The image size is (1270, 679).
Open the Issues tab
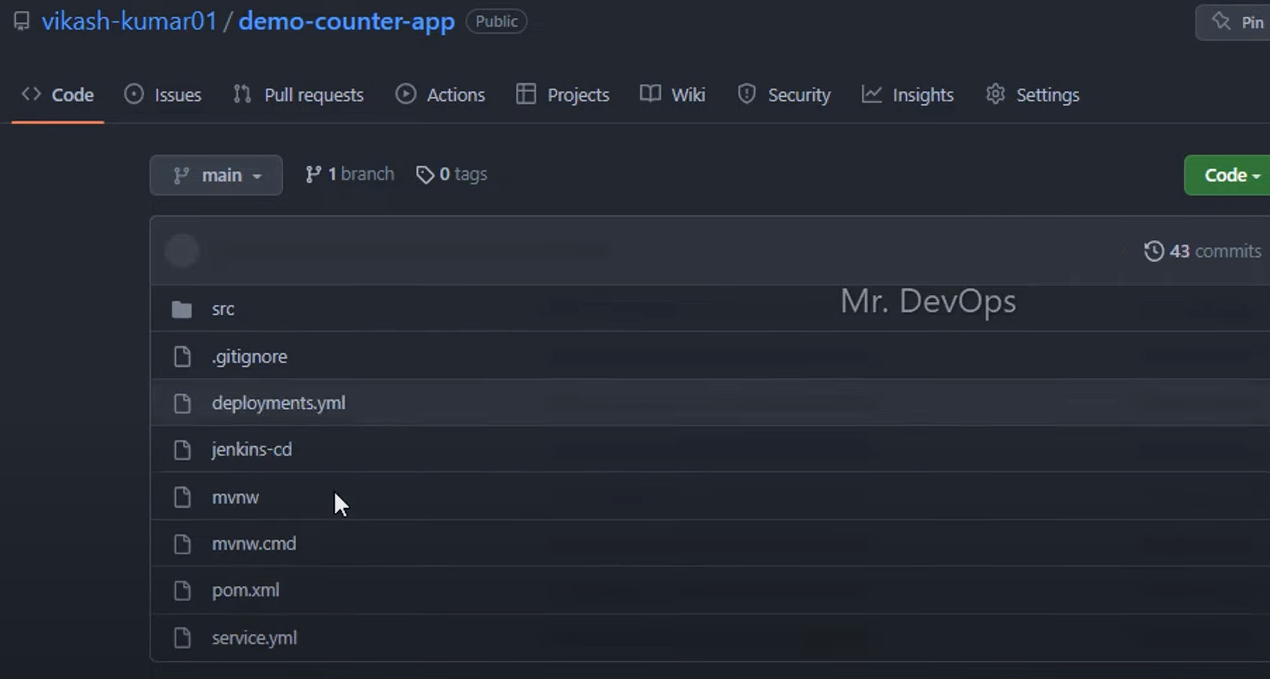pos(163,95)
